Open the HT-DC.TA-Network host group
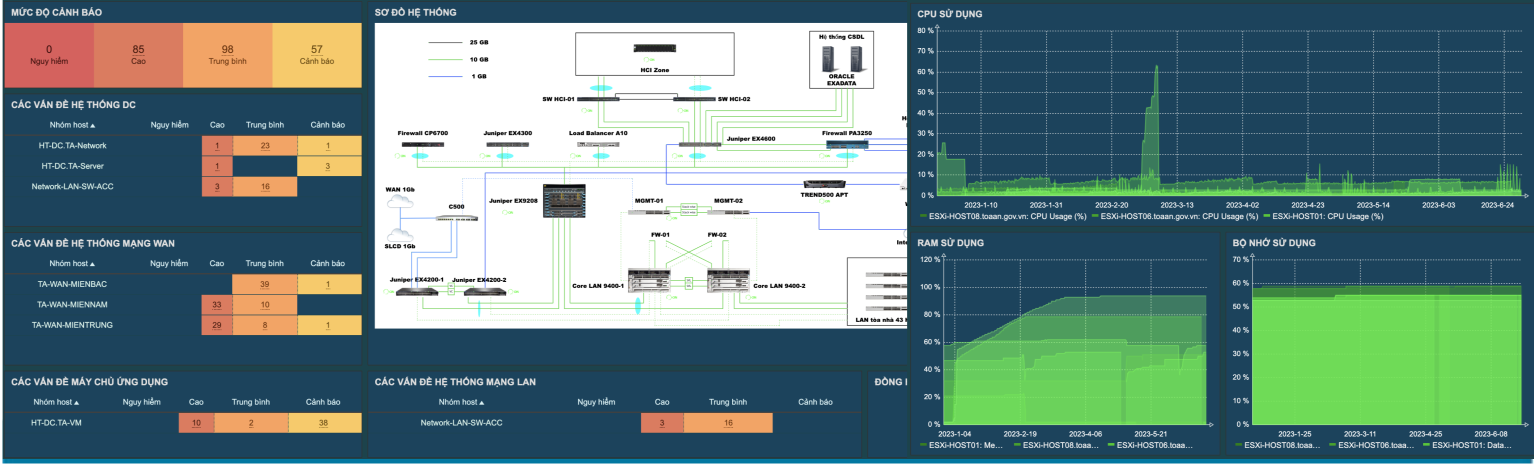This screenshot has height=464, width=1534. (72, 145)
